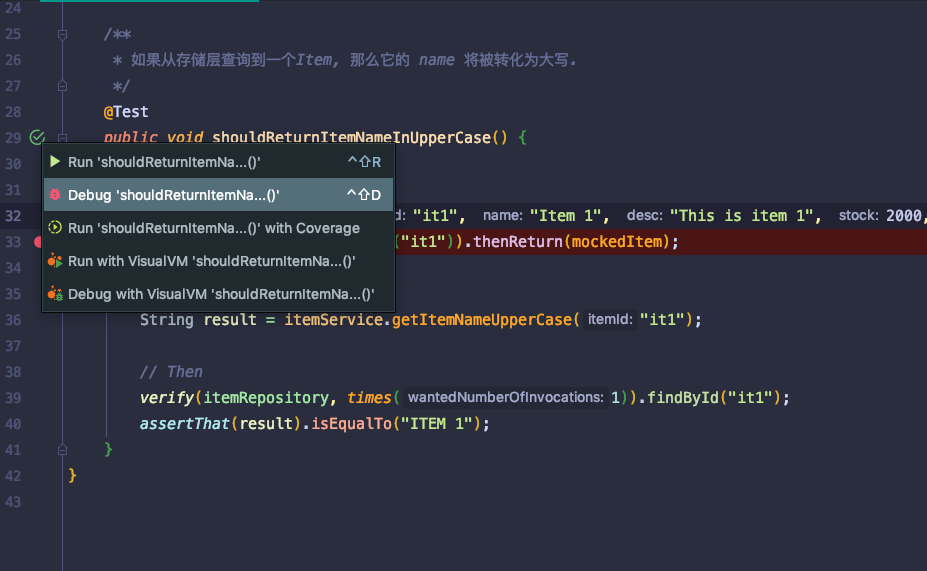This screenshot has width=927, height=571.
Task: Click the assertThat call on line 40
Action: click(184, 424)
